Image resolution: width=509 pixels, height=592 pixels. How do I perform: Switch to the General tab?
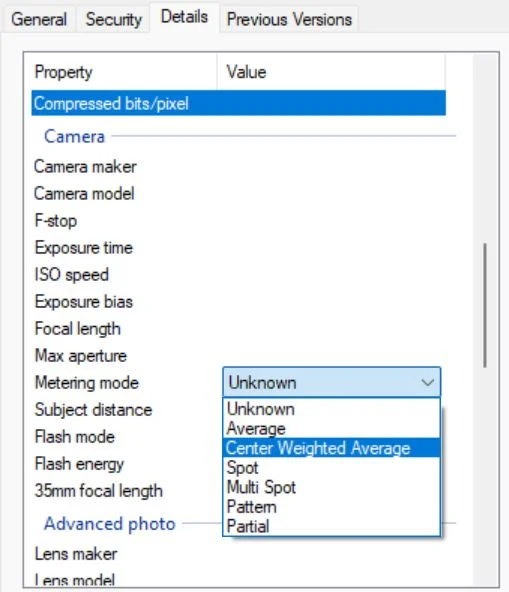(39, 19)
